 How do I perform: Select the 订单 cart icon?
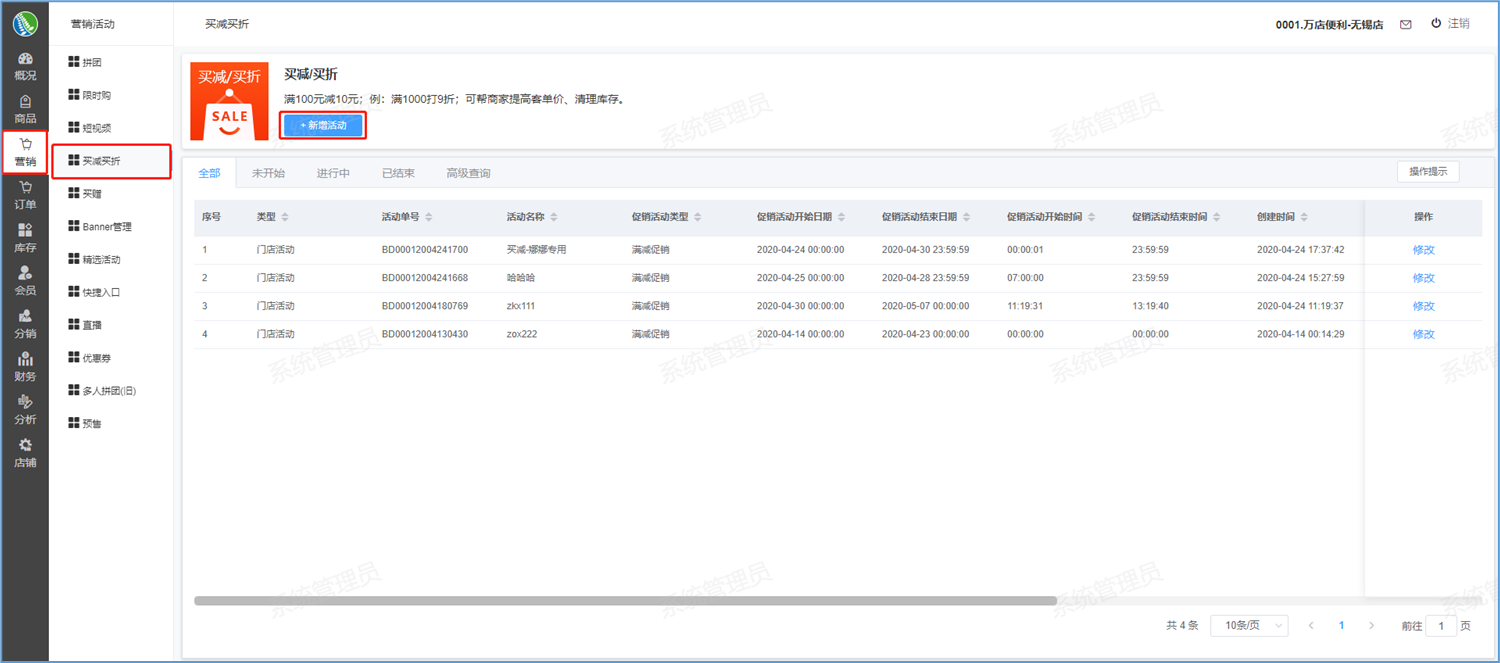pos(25,188)
